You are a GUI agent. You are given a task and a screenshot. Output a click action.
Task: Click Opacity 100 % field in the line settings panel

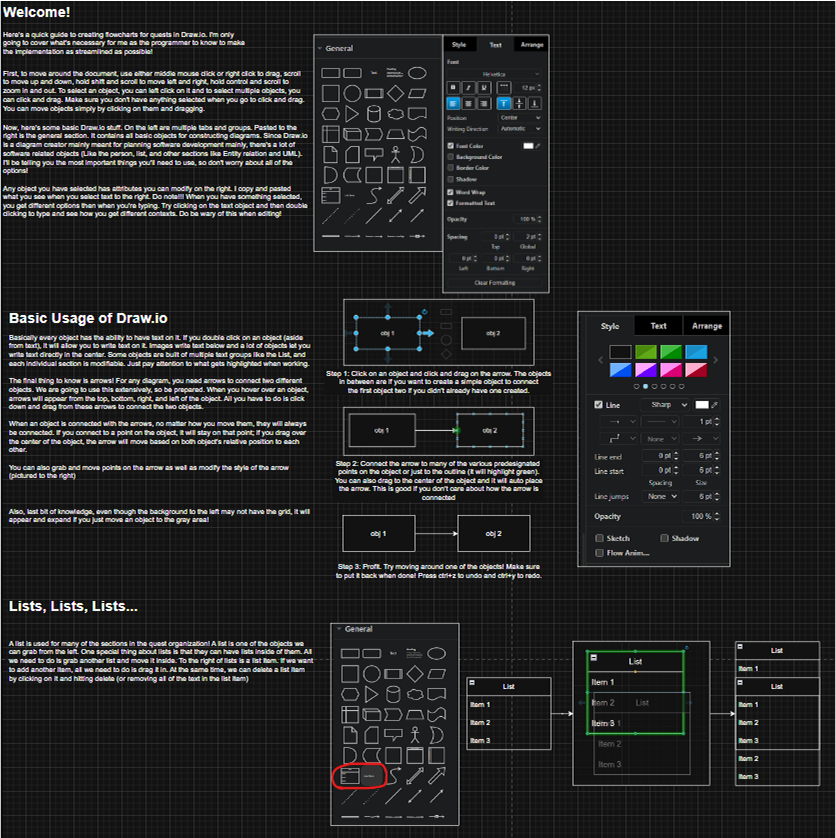702,516
